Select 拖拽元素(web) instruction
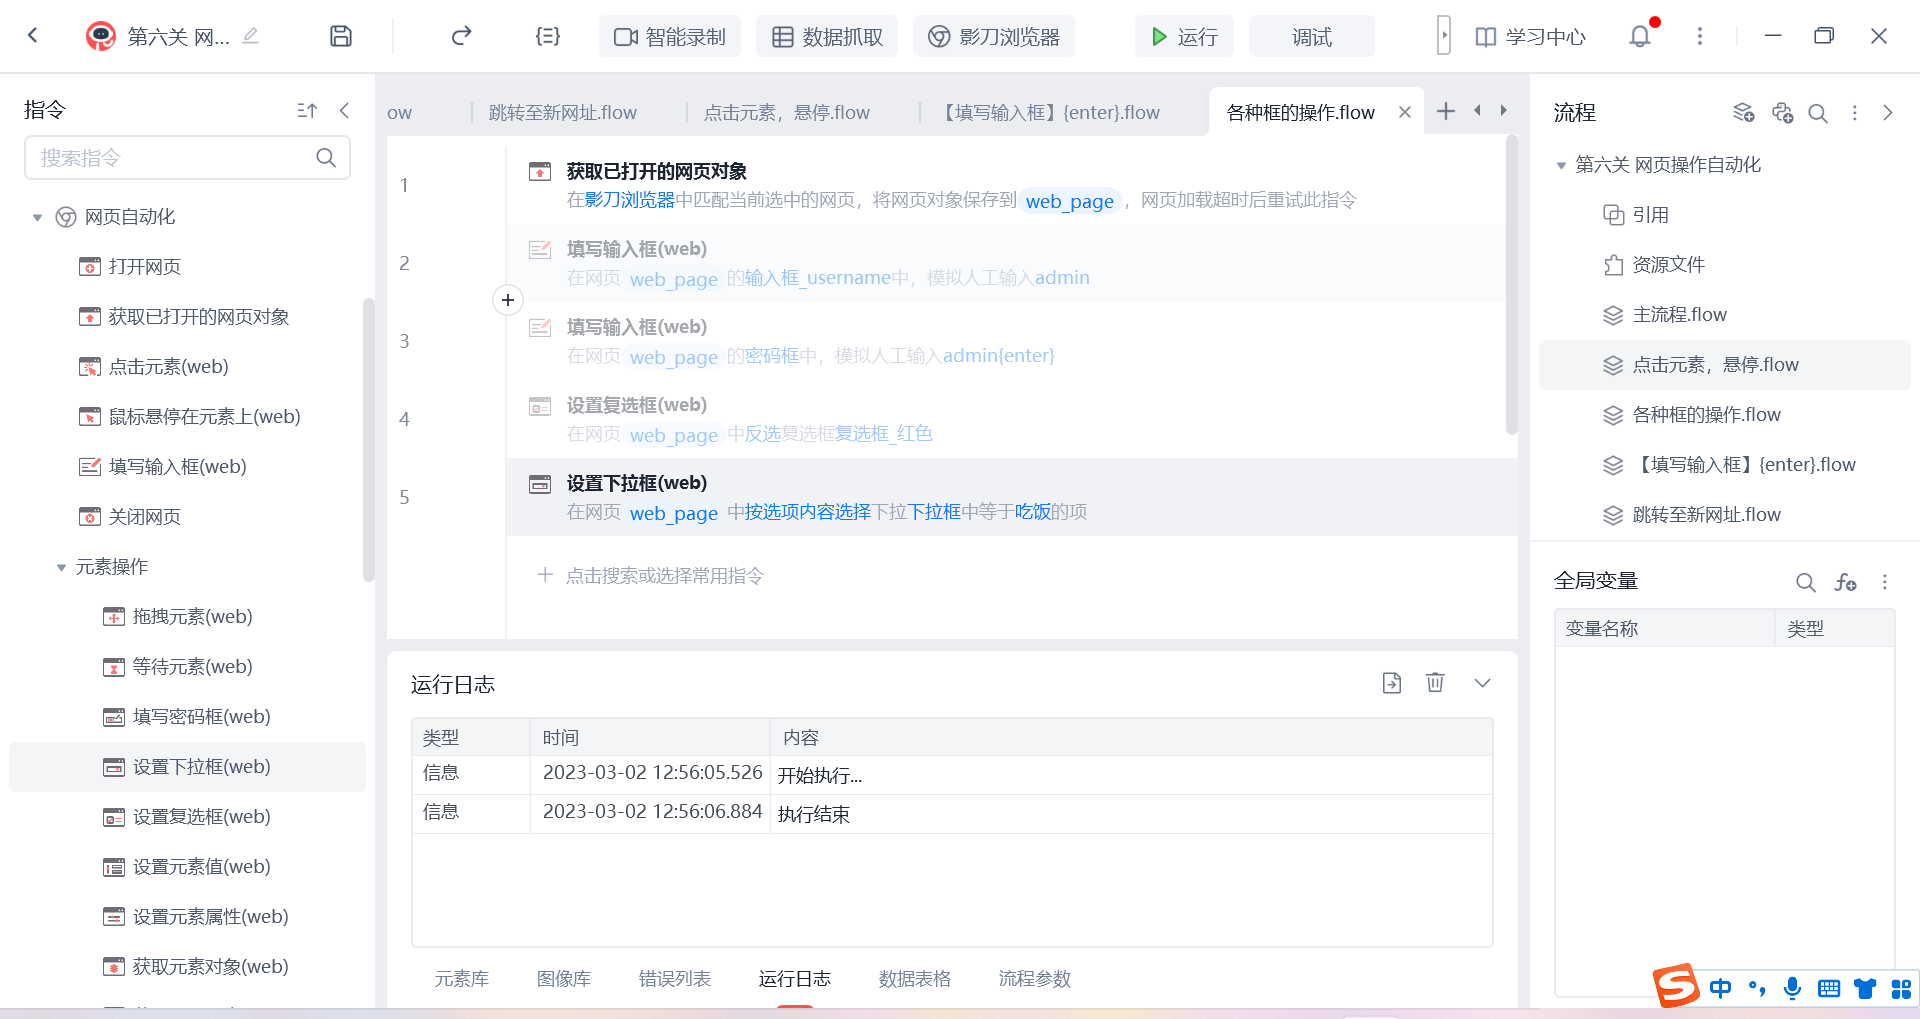 pos(178,617)
